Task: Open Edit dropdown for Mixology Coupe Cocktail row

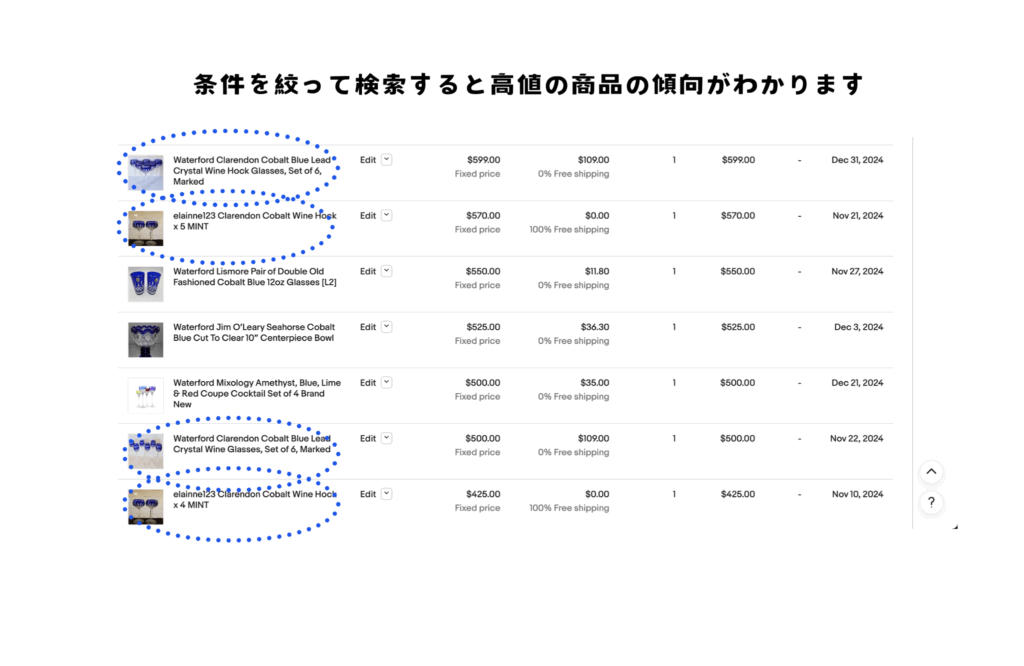Action: [387, 383]
